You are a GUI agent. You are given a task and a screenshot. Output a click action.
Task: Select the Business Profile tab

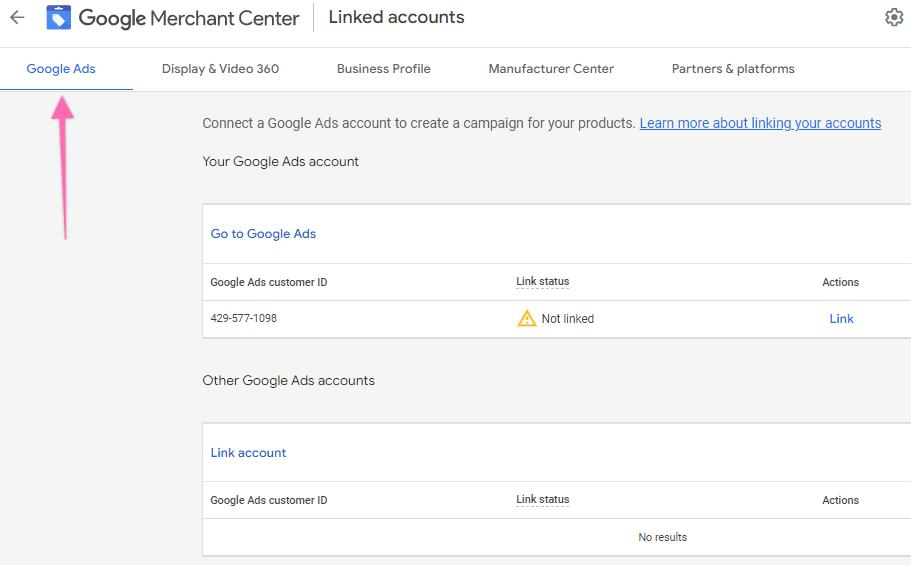(x=383, y=69)
